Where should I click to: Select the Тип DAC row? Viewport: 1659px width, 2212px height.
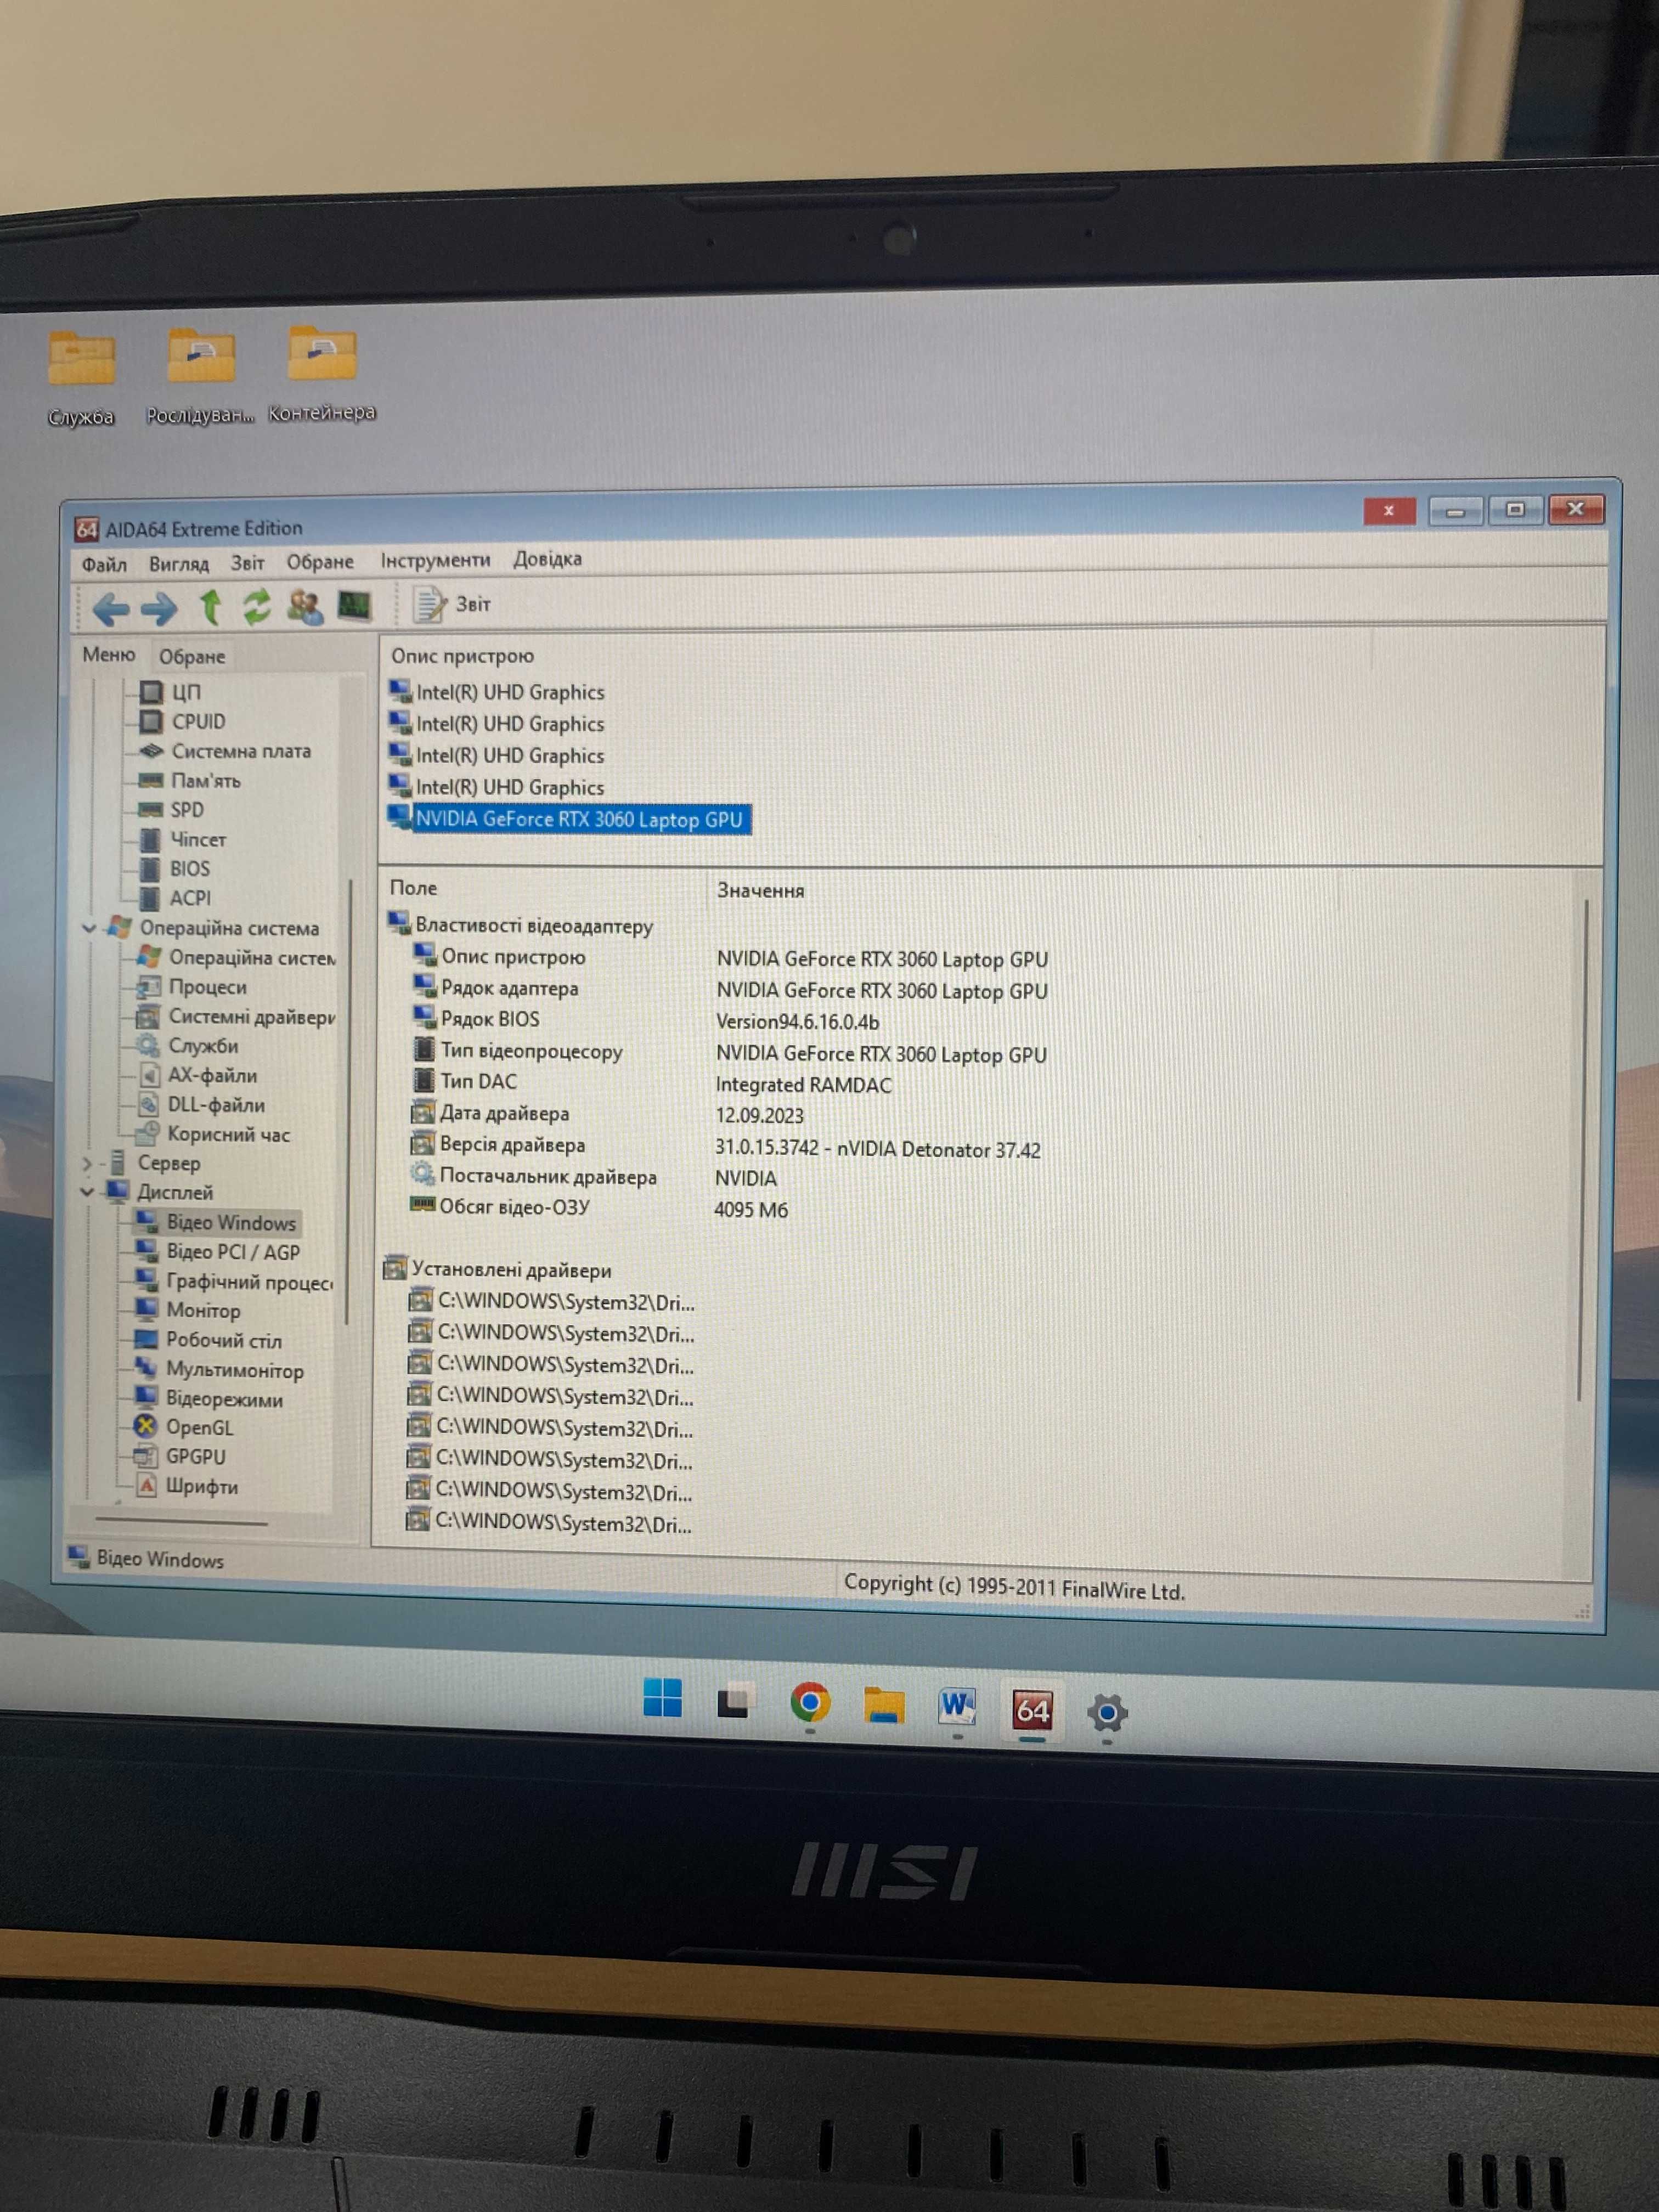pos(651,1083)
